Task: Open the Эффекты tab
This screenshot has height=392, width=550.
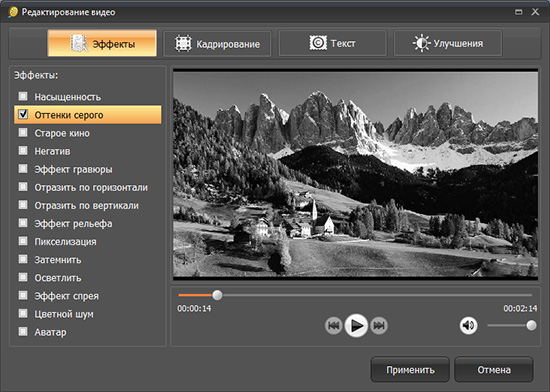Action: (x=102, y=43)
